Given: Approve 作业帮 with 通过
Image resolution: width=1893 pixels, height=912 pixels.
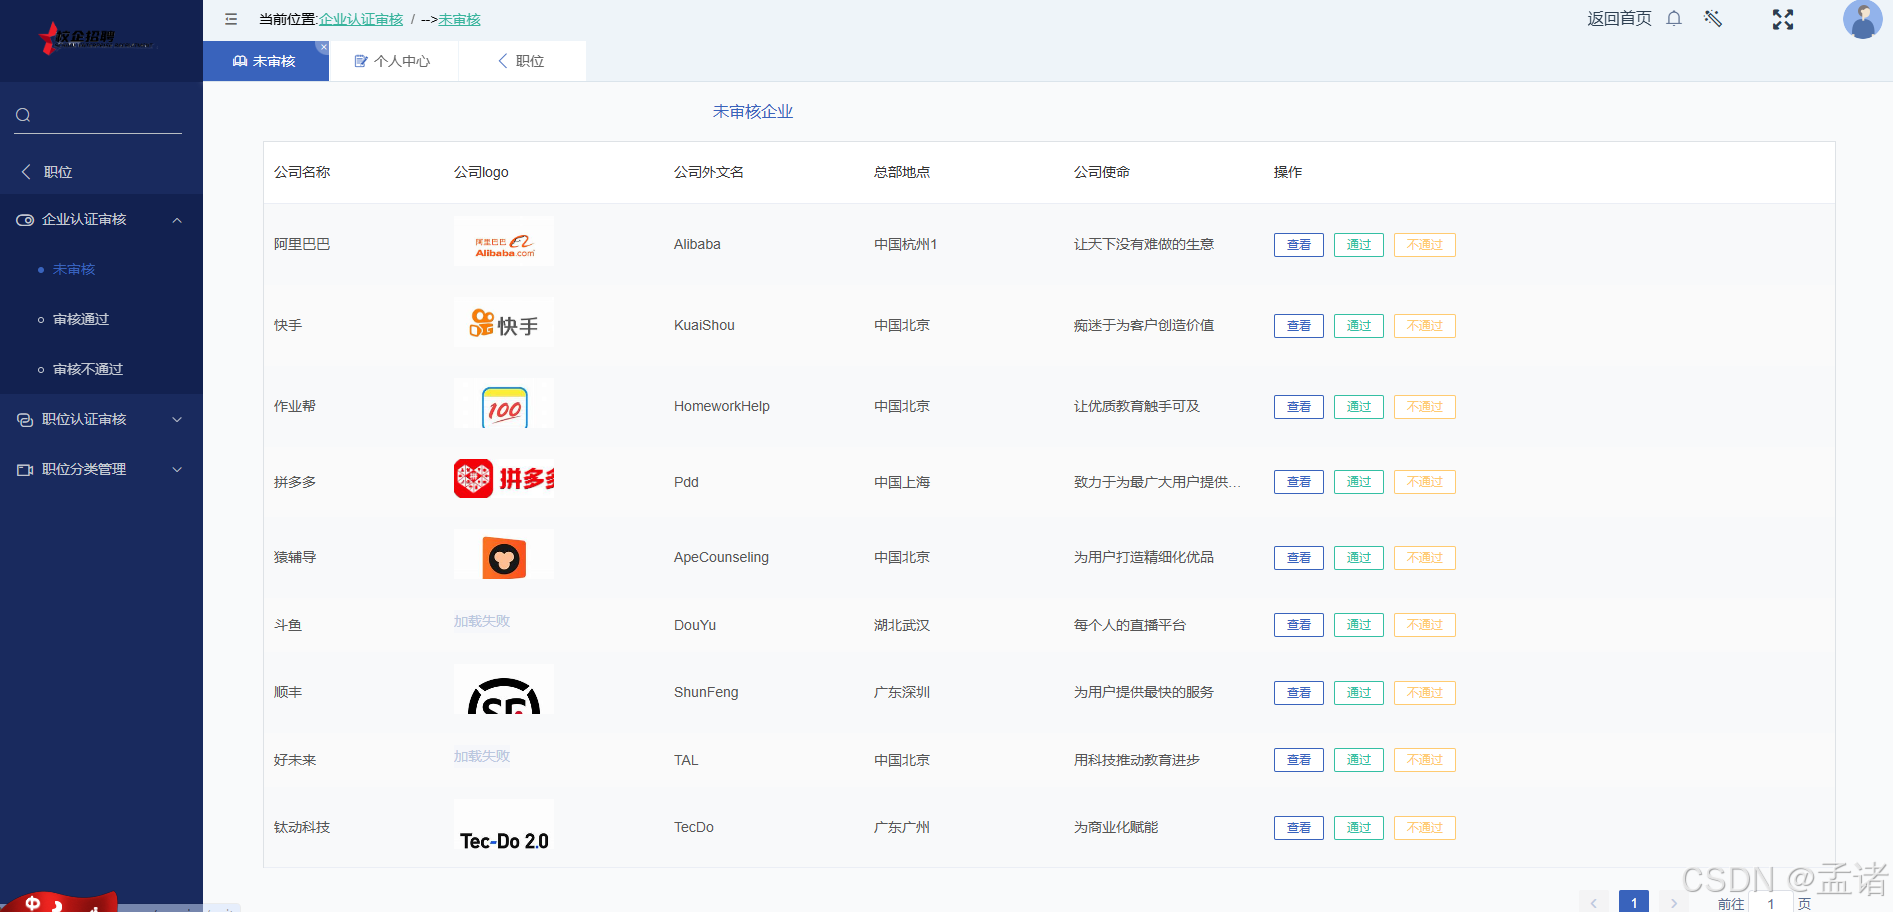Looking at the screenshot, I should tap(1358, 407).
